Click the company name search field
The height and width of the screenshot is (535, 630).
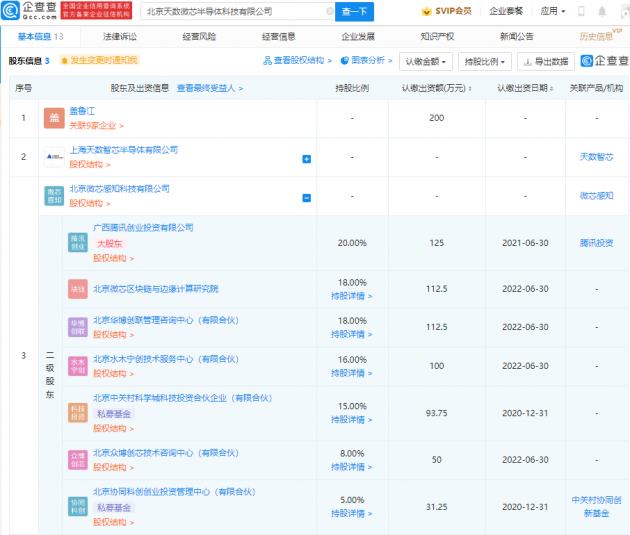pyautogui.click(x=230, y=12)
